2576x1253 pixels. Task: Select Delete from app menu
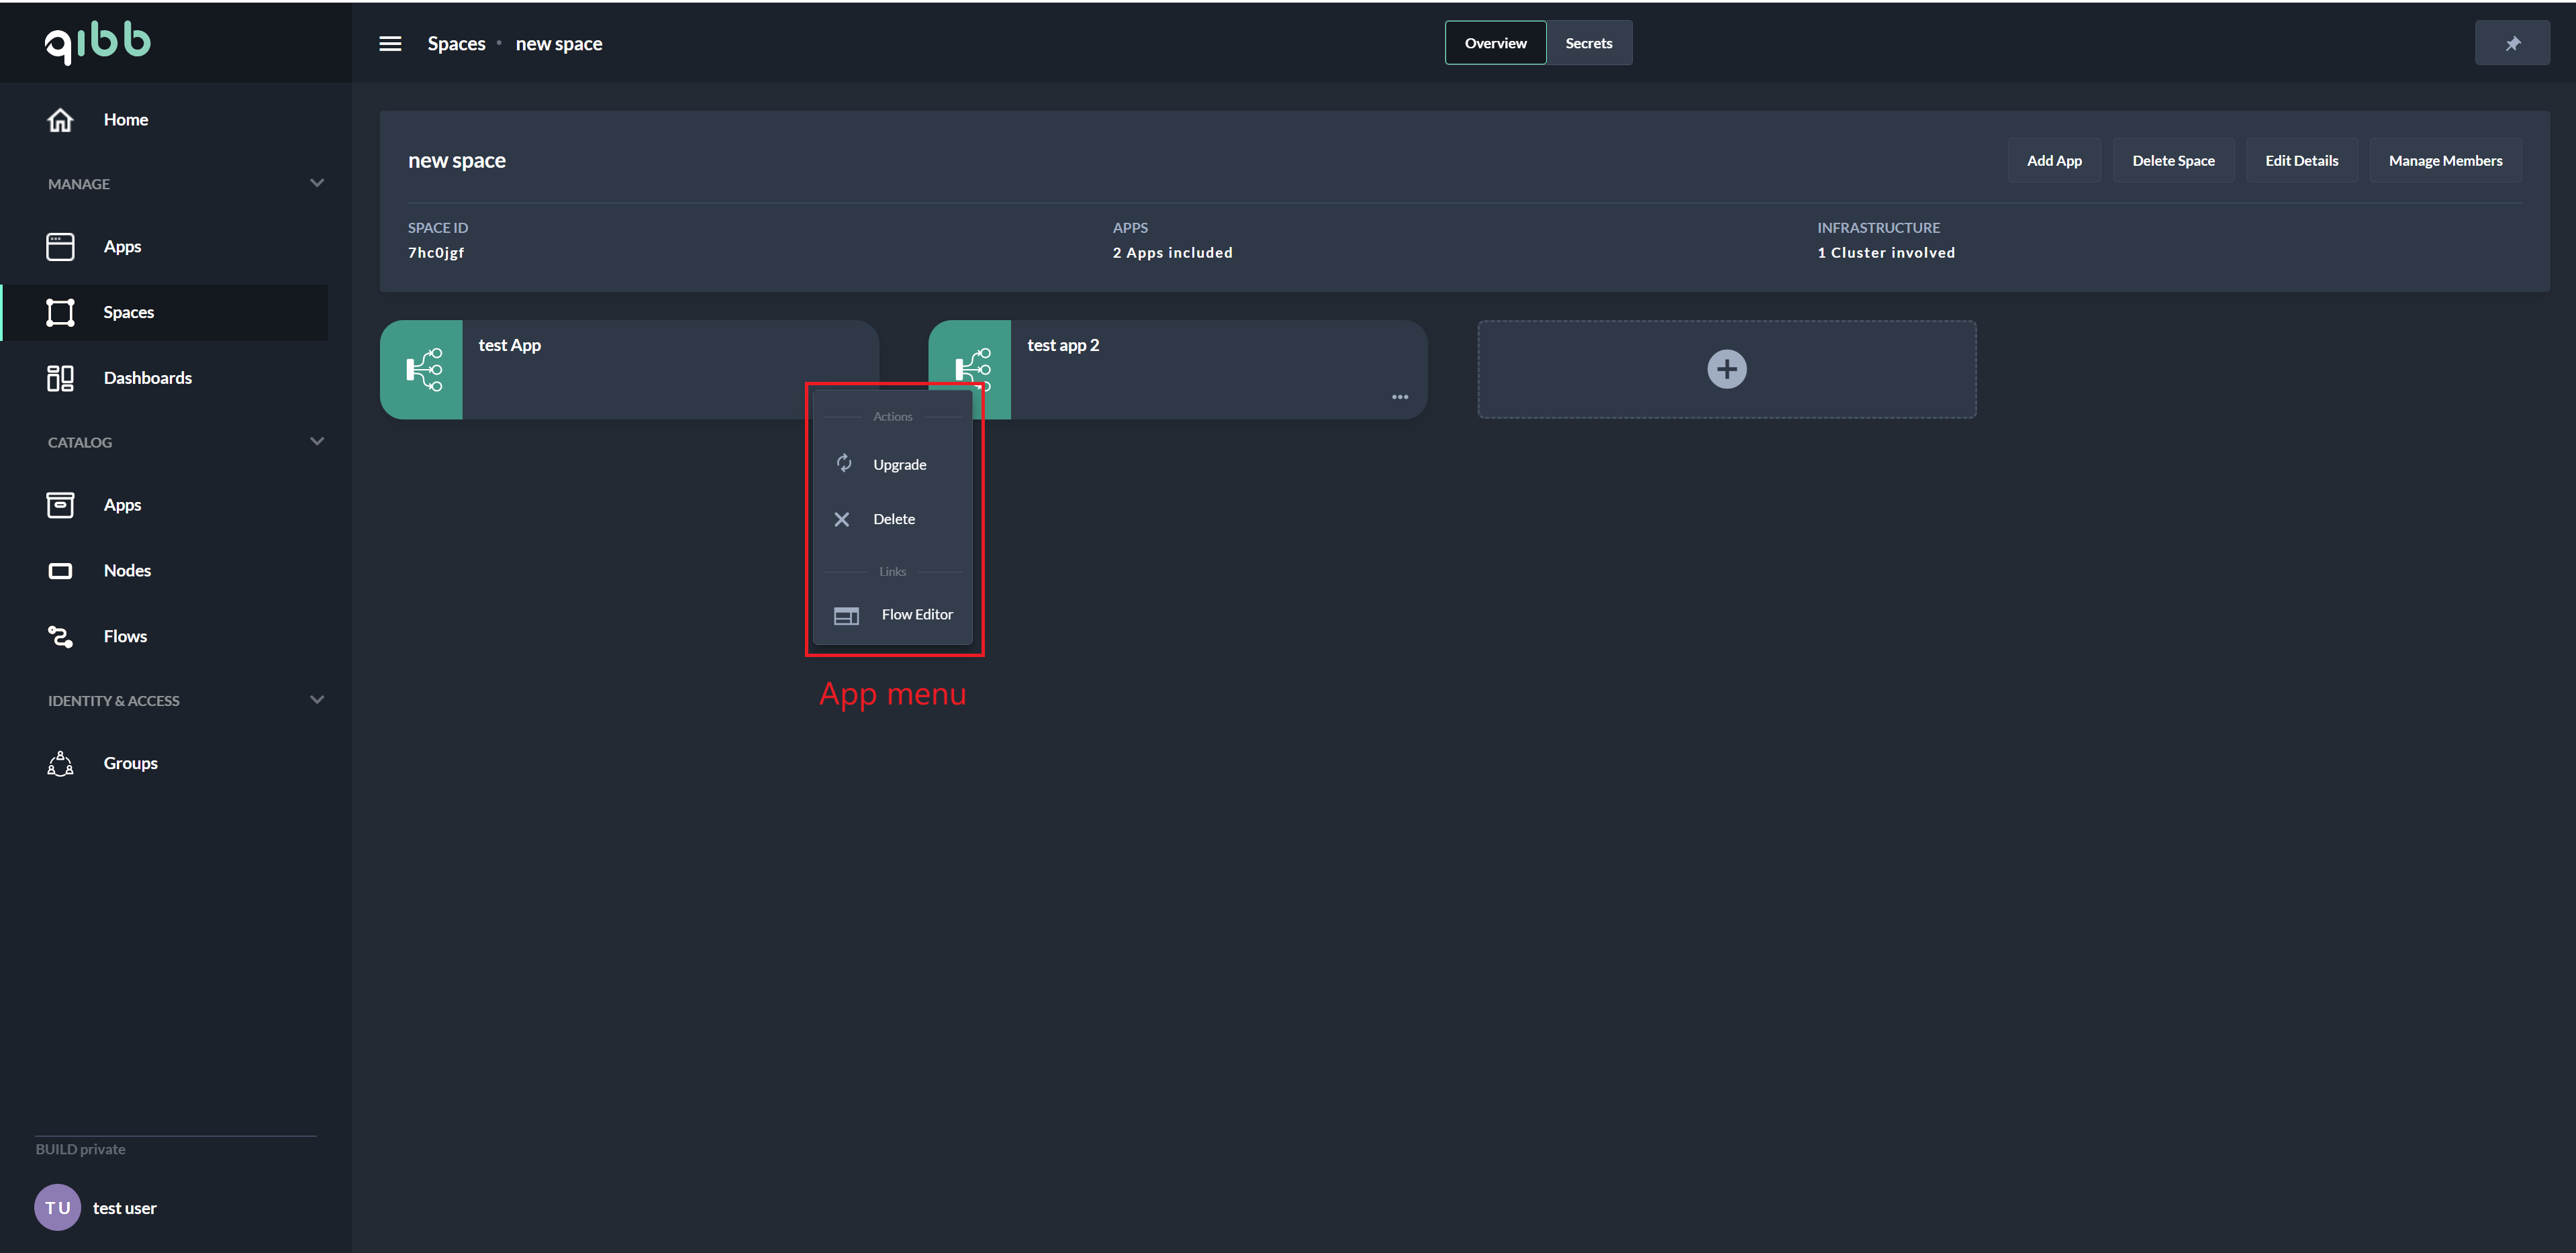894,517
